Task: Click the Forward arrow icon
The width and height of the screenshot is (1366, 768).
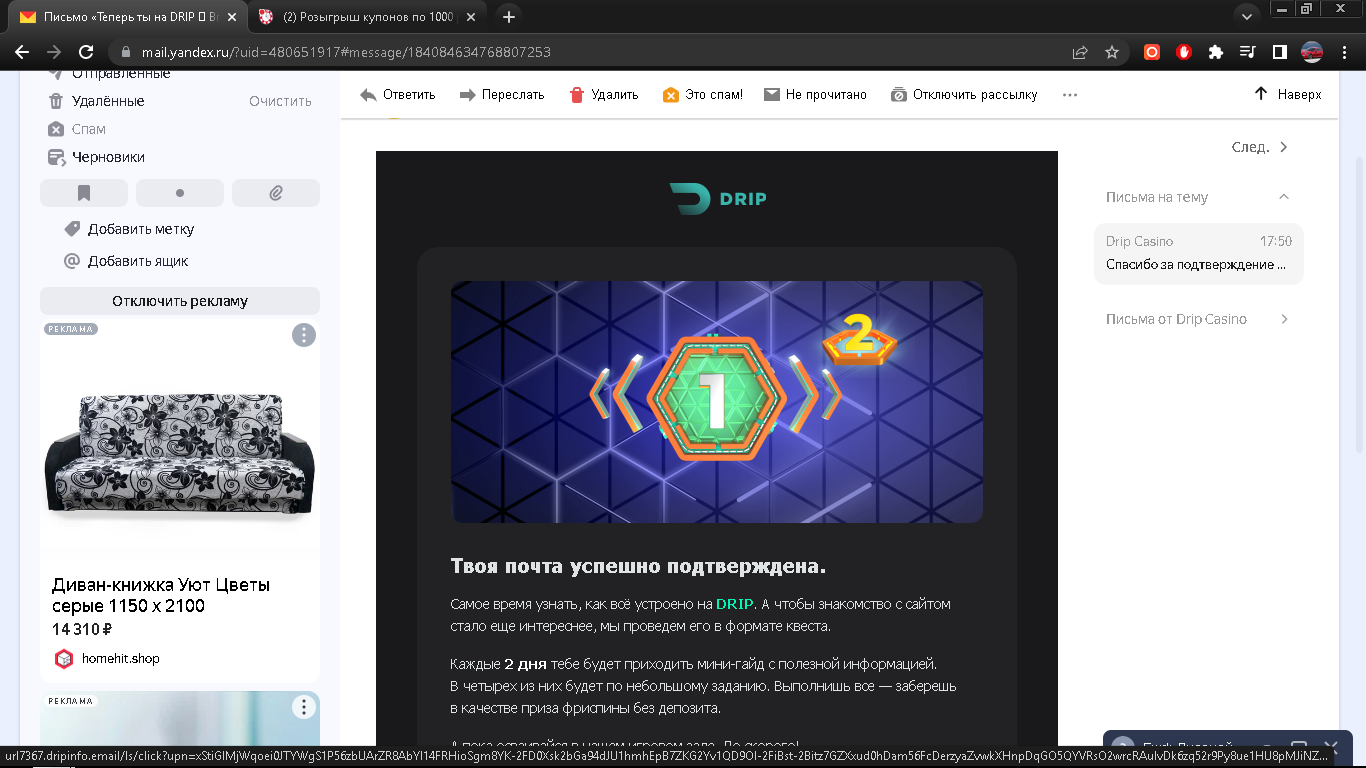Action: pyautogui.click(x=467, y=95)
